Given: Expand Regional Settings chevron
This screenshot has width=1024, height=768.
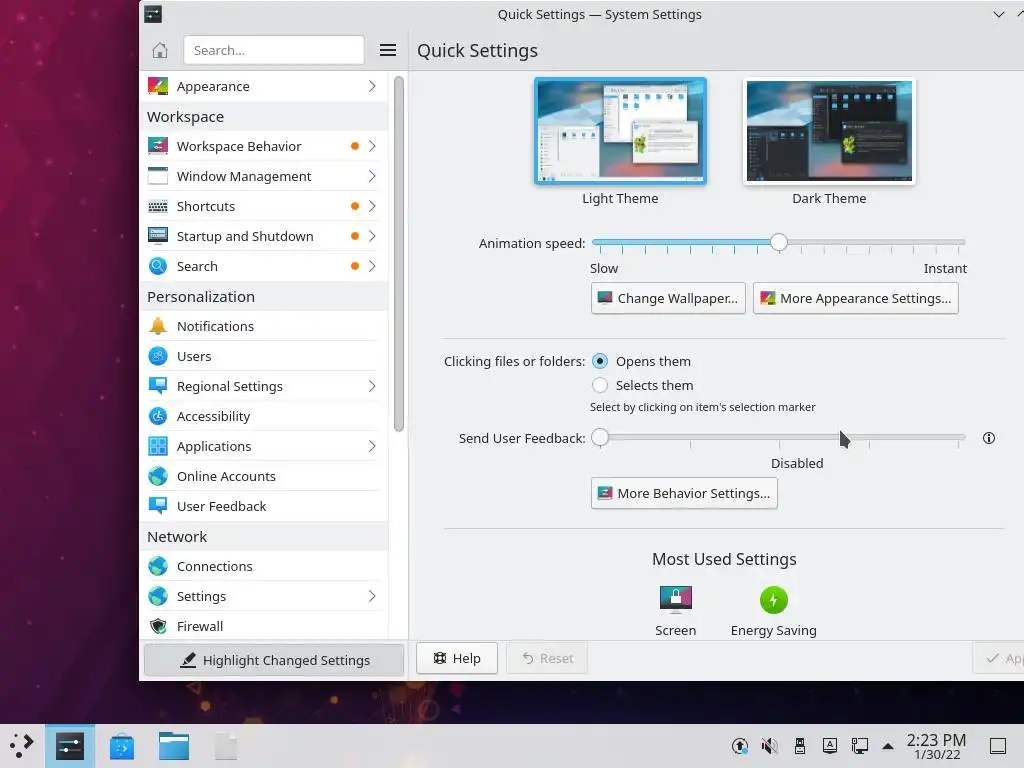Looking at the screenshot, I should [x=372, y=386].
